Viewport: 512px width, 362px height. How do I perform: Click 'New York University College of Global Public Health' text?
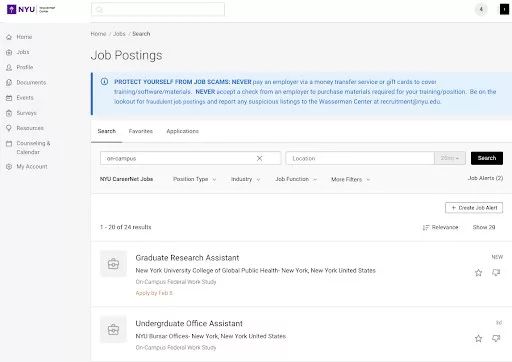[x=206, y=270]
